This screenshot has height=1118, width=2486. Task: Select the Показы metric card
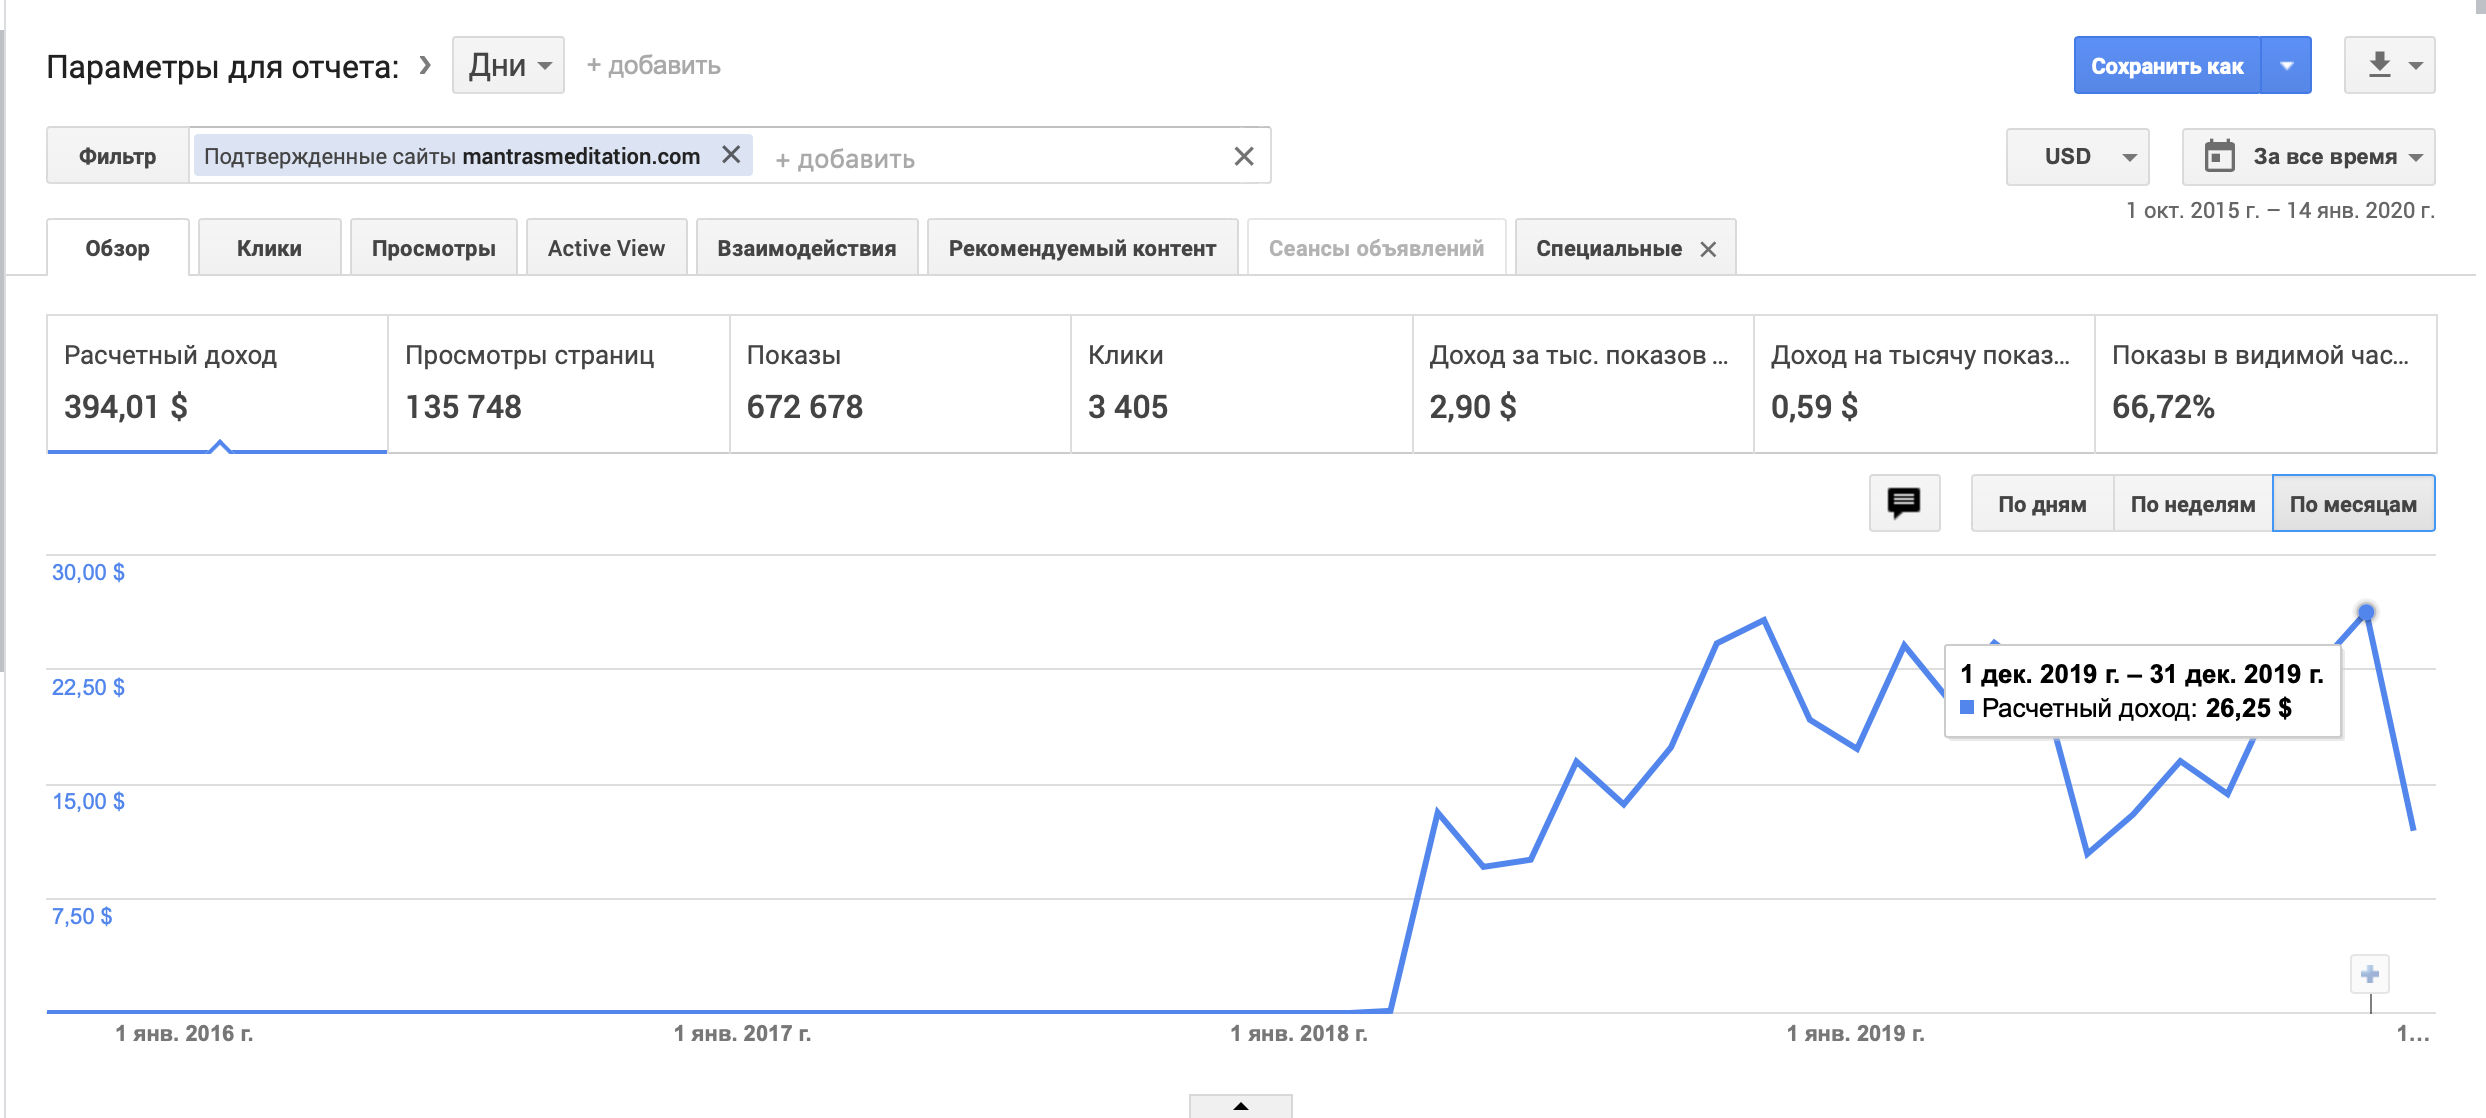pos(899,384)
